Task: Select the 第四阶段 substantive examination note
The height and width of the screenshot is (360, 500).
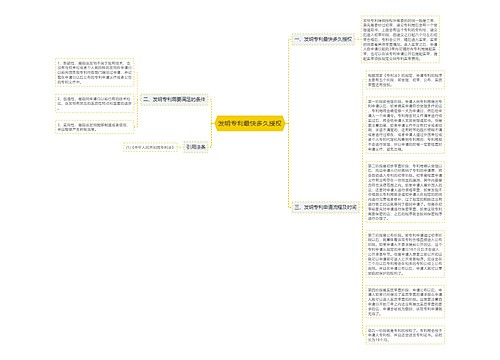Action: (x=405, y=302)
